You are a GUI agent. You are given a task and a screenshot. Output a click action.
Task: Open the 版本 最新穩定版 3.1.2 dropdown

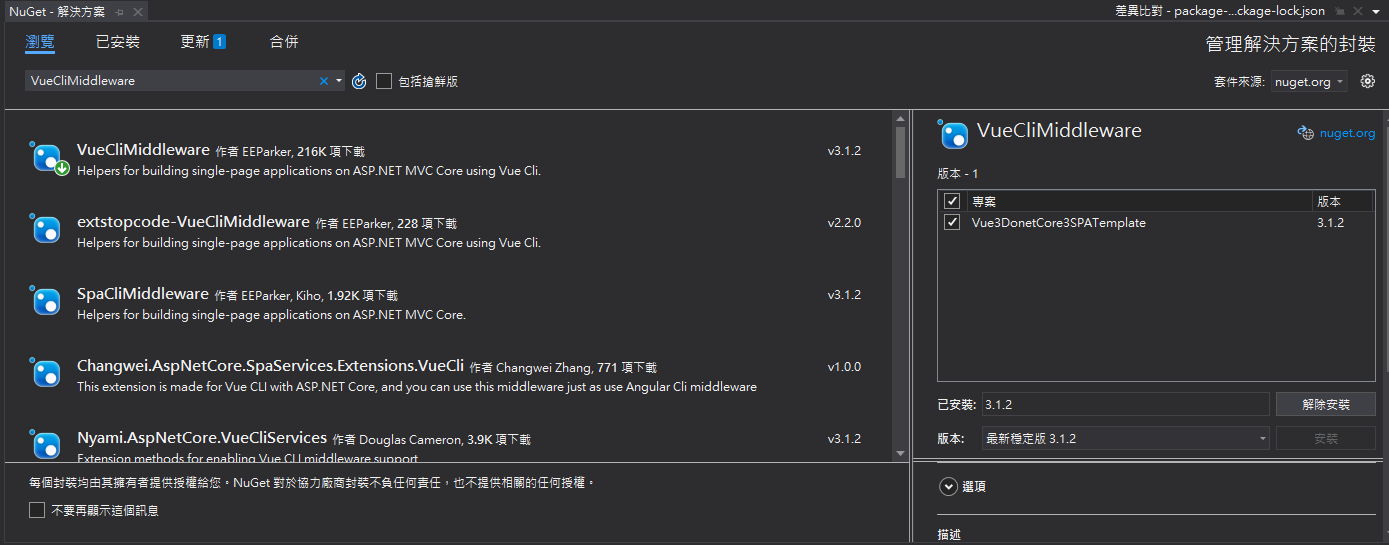1125,438
